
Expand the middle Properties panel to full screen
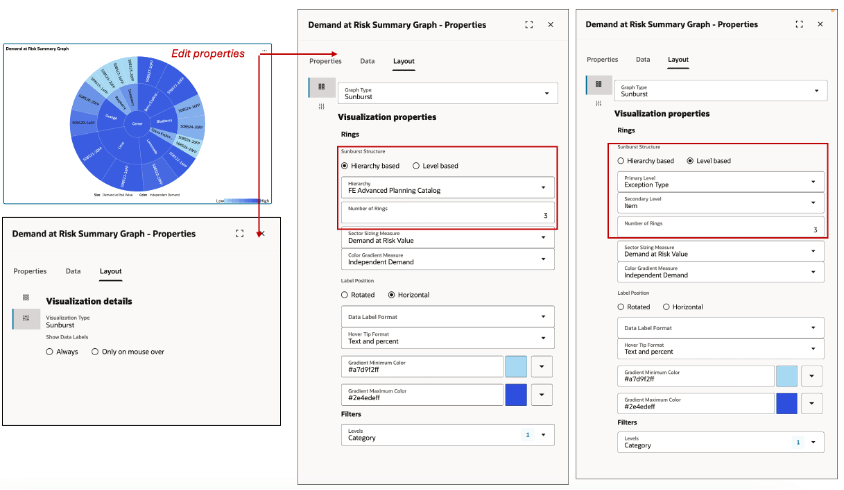529,25
